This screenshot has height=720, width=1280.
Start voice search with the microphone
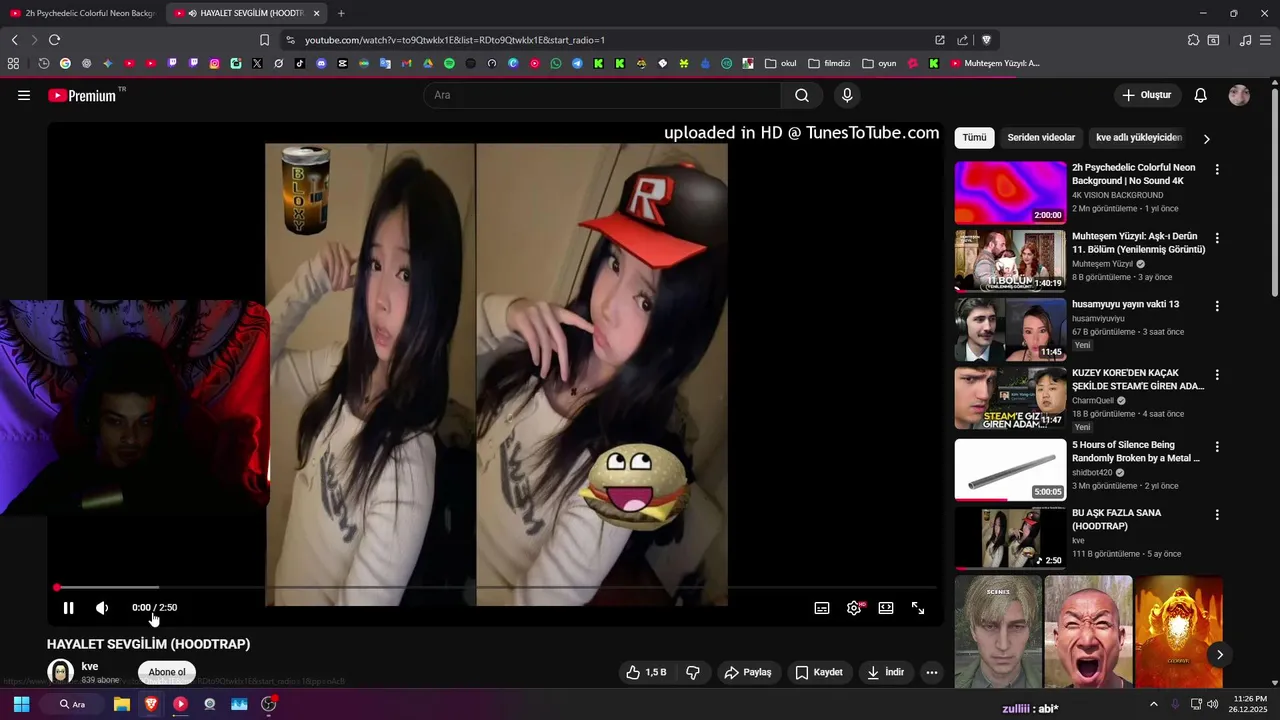point(847,95)
